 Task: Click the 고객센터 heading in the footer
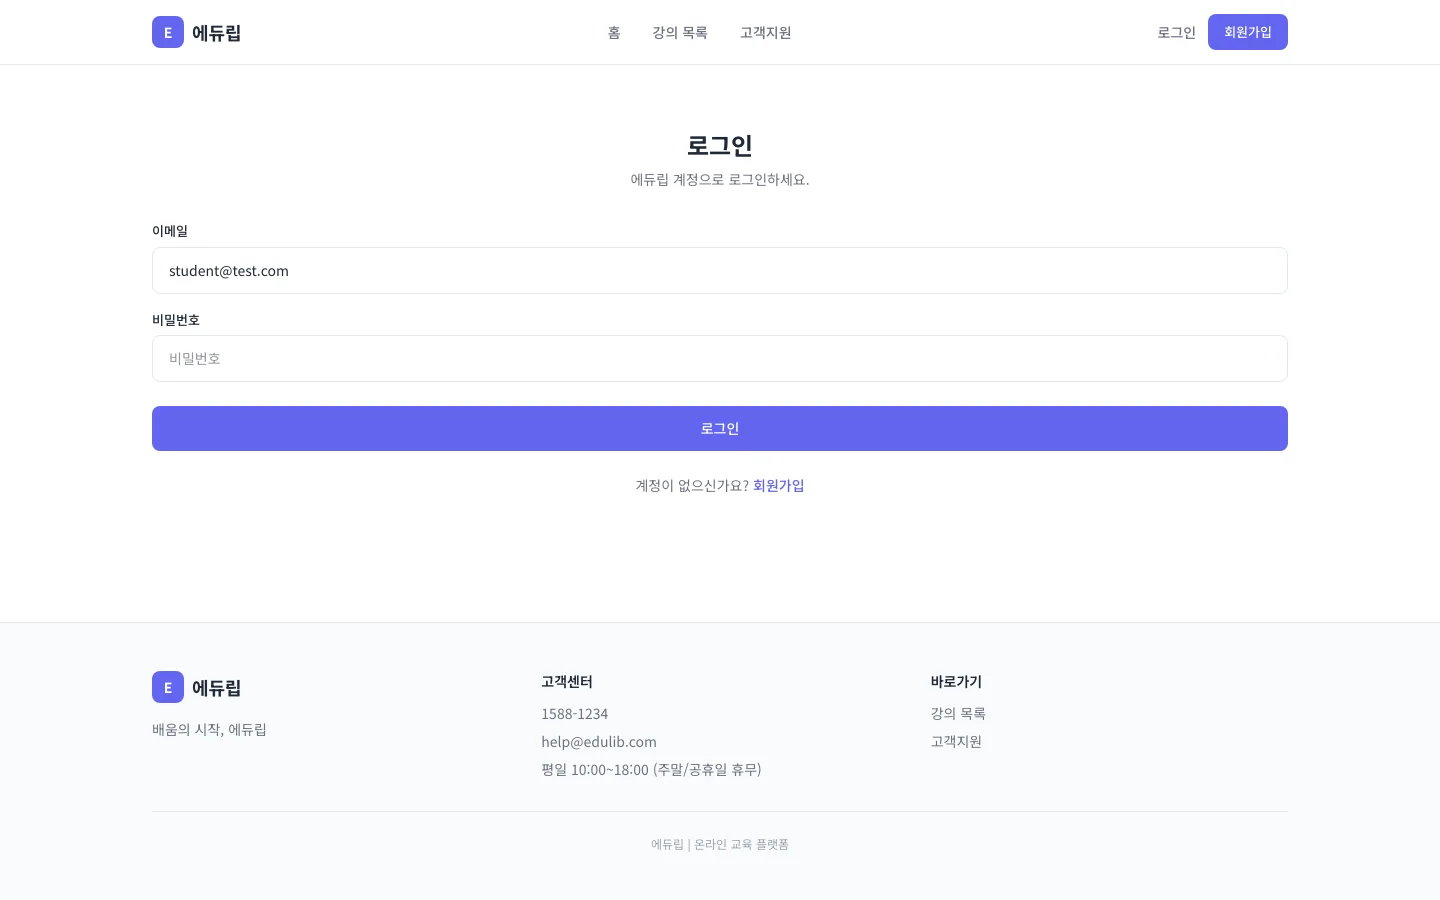point(566,681)
